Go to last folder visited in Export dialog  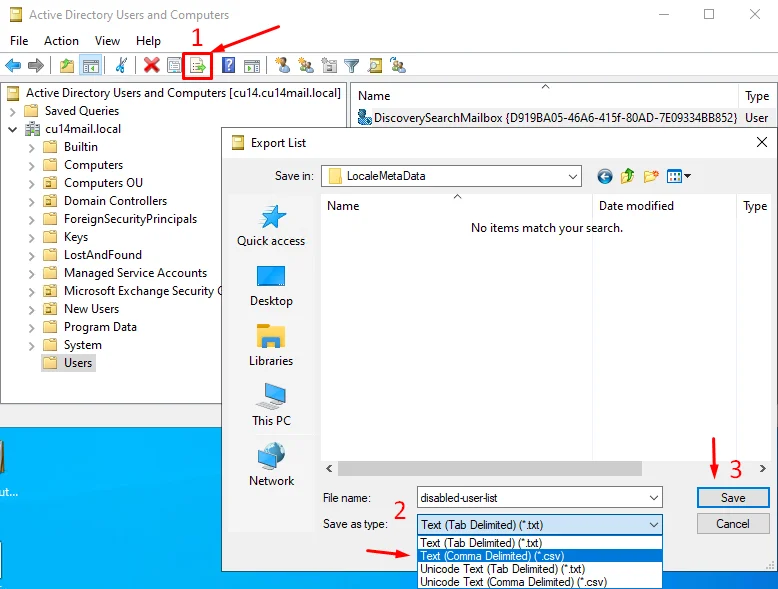click(604, 176)
